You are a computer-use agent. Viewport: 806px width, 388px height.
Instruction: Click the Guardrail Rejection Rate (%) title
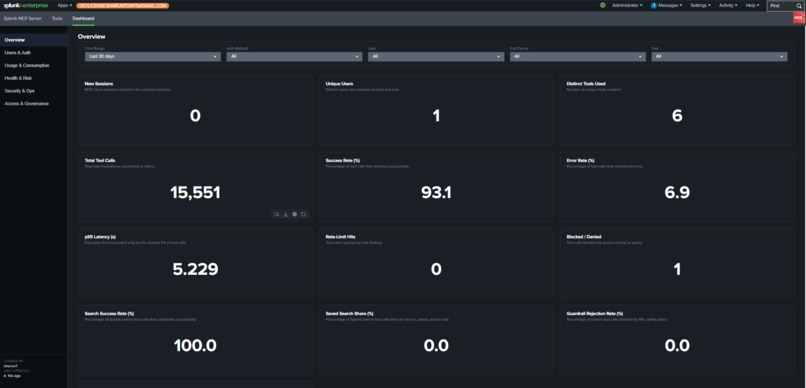coord(595,313)
